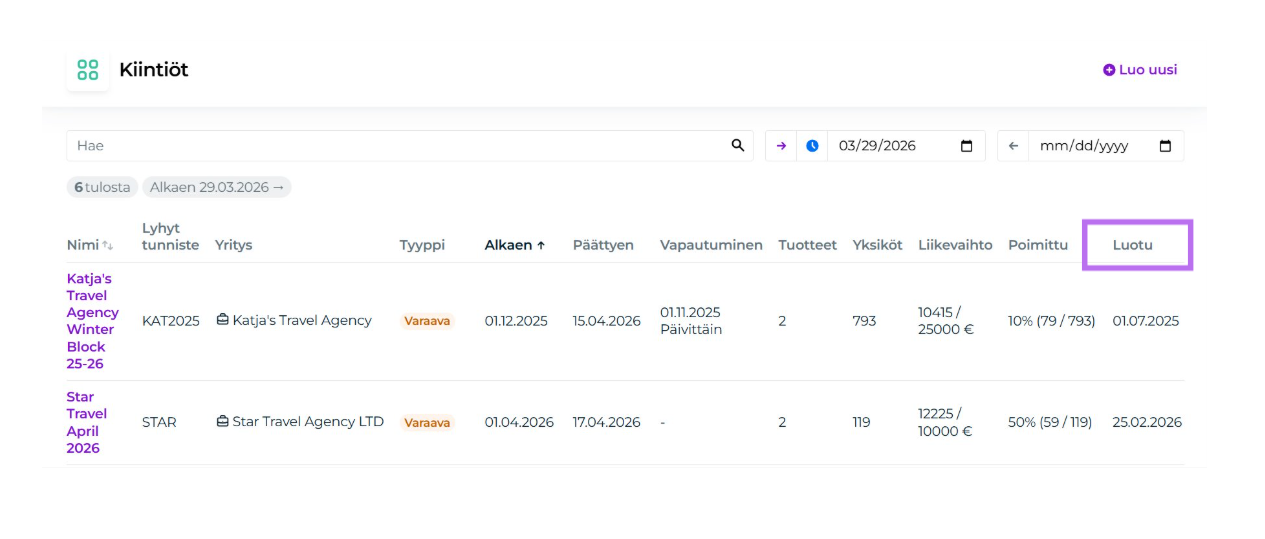Screen dimensions: 1265x539
Task: Click the Varaava badge in Katja's row
Action: 427,321
